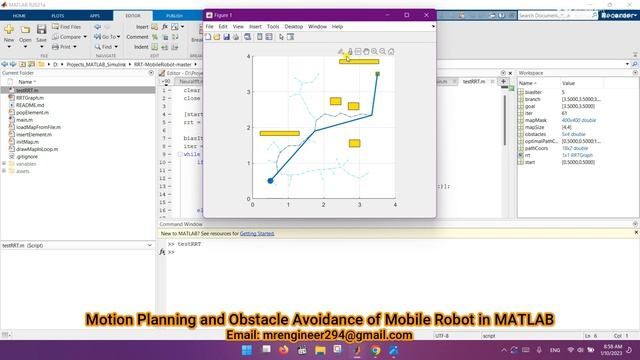Select the Data Tips tool above axes
The image size is (640, 360).
[358, 51]
